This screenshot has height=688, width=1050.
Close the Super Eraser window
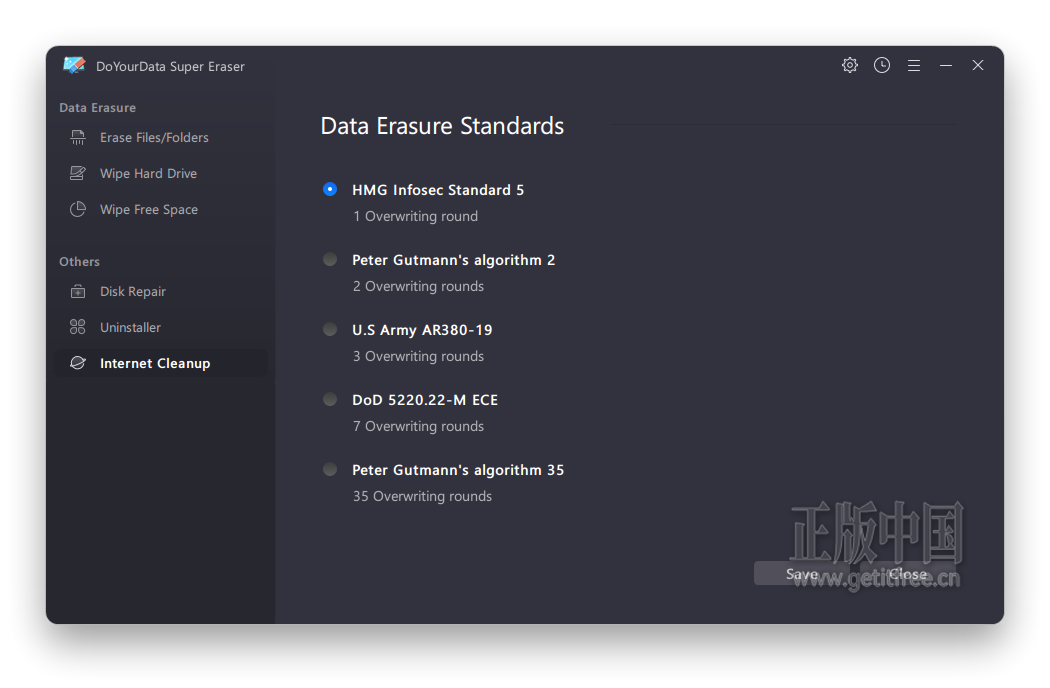pyautogui.click(x=978, y=65)
